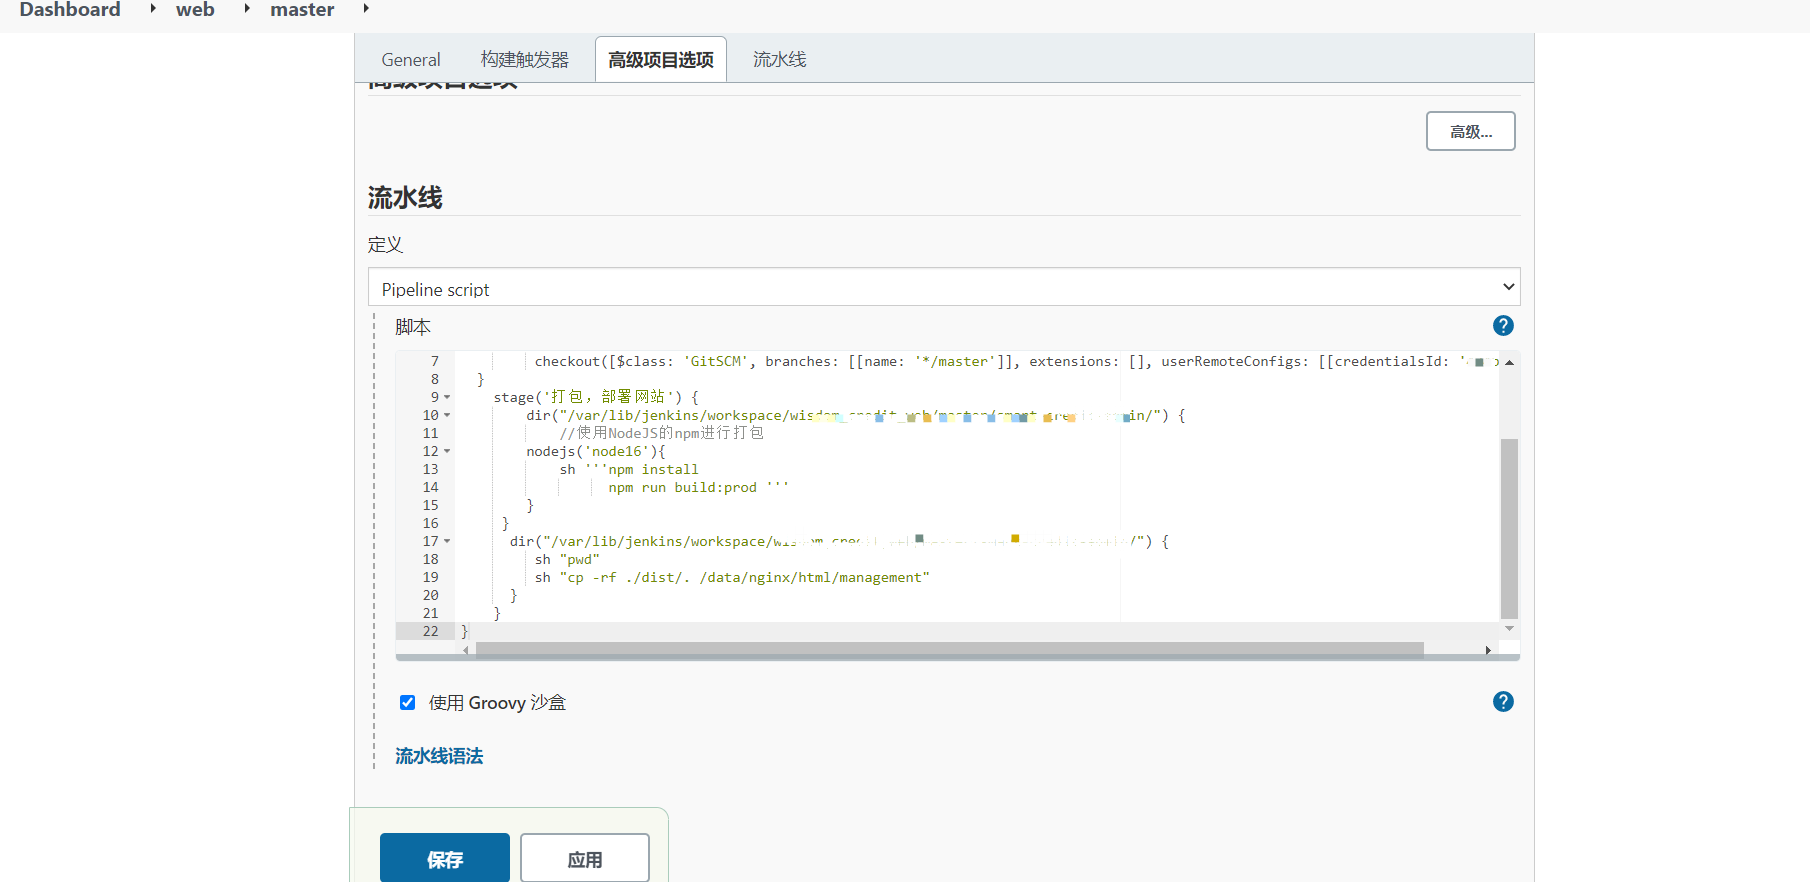1810x882 pixels.
Task: Go to master breadcrumb
Action: pyautogui.click(x=302, y=9)
